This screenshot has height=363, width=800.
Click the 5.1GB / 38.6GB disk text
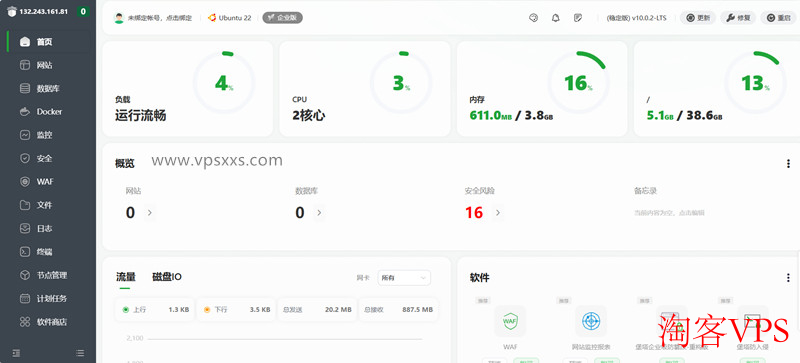pos(685,116)
